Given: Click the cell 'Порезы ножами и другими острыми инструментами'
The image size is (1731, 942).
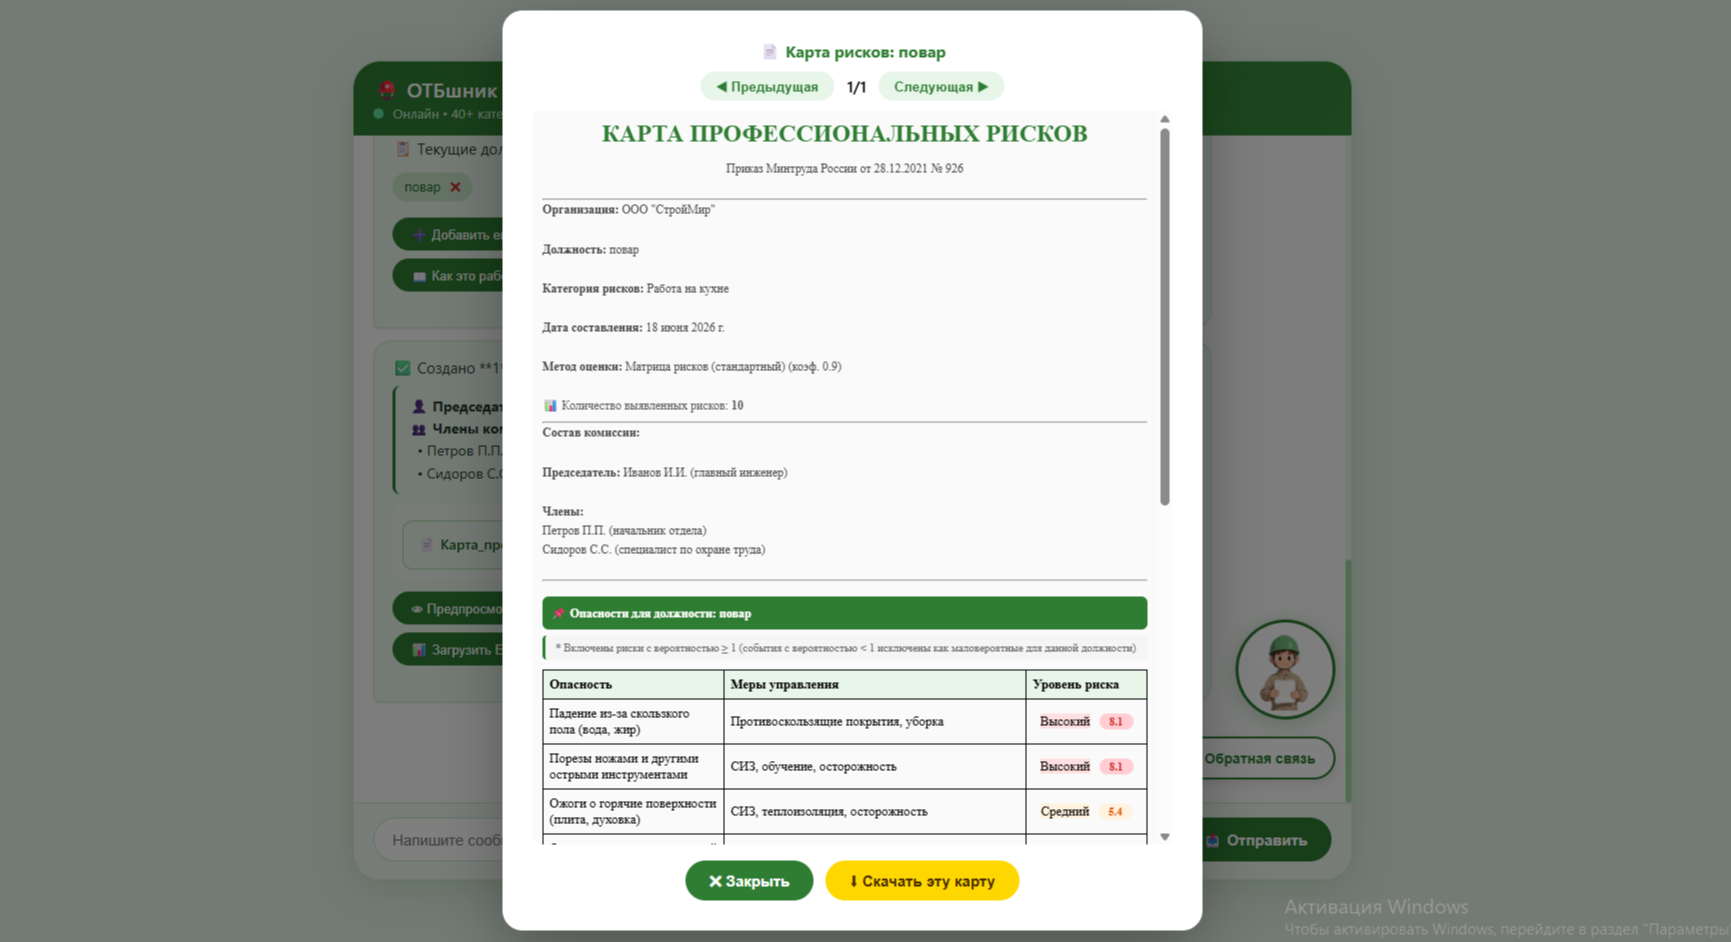Looking at the screenshot, I should 633,766.
